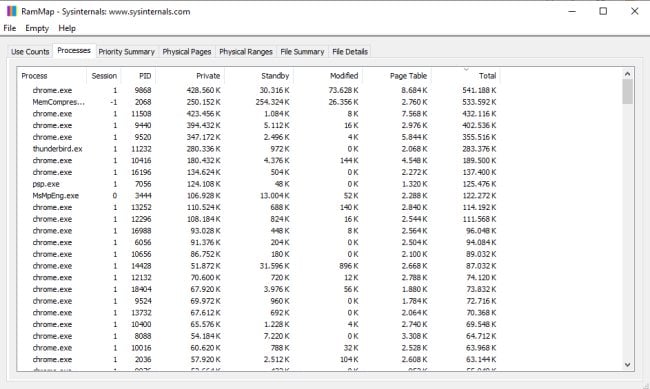
Task: Open the Empty menu
Action: click(37, 28)
